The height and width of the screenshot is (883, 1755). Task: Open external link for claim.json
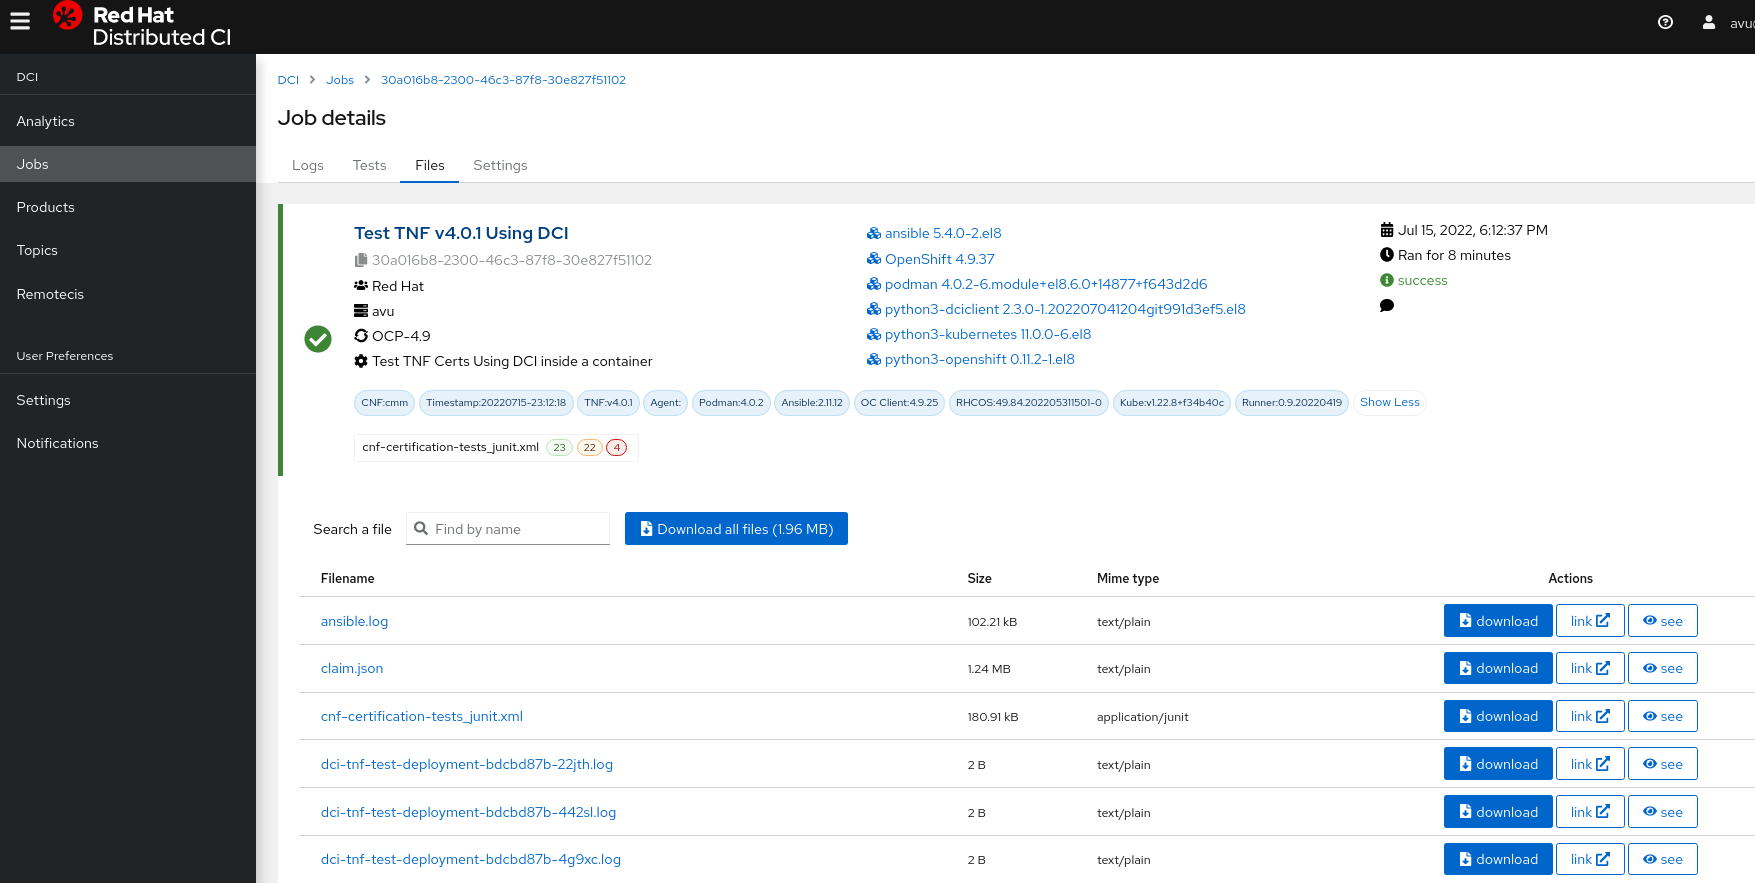1590,668
